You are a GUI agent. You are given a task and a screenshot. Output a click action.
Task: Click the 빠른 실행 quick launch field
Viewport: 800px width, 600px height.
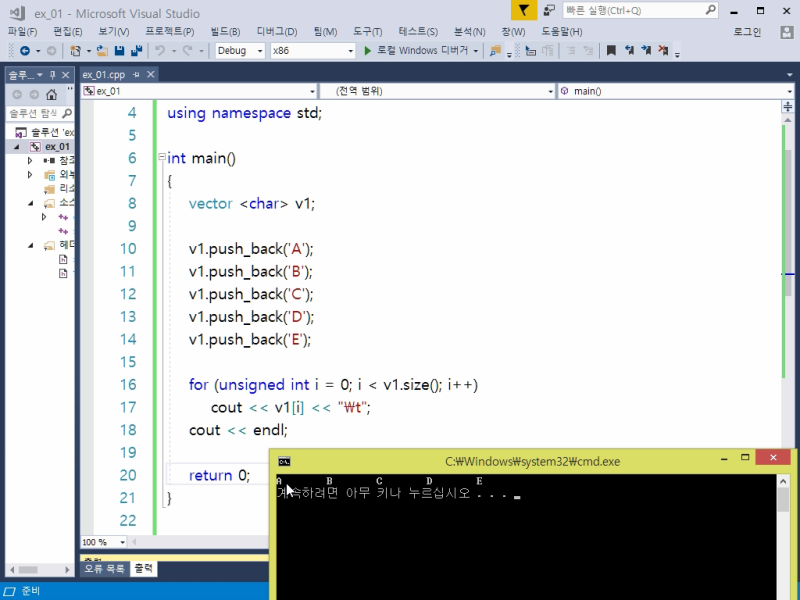click(x=640, y=10)
